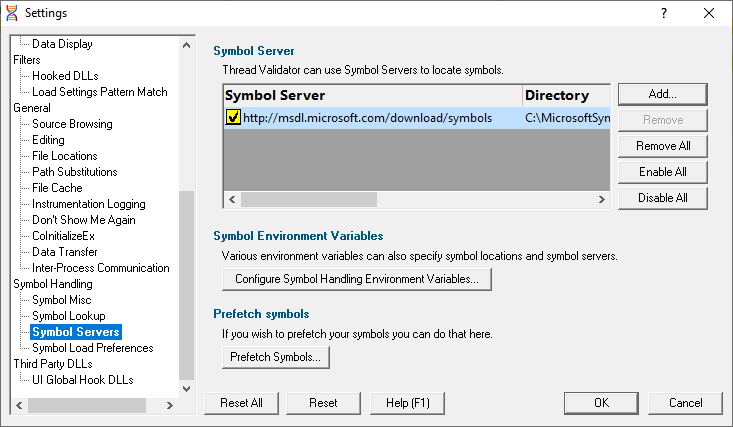Click the Add... button

(662, 94)
